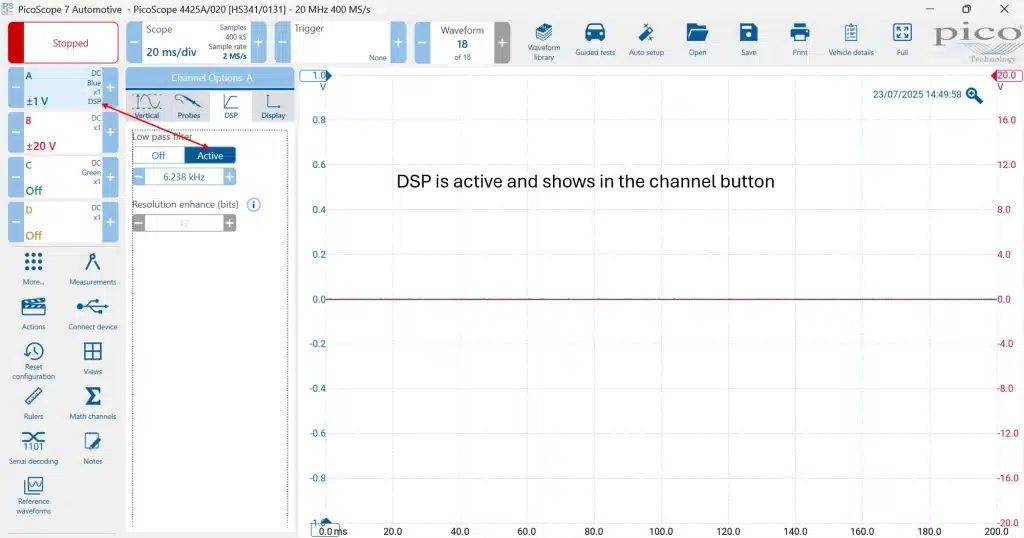The height and width of the screenshot is (538, 1024).
Task: Click the Trigger minus button
Action: 283,42
